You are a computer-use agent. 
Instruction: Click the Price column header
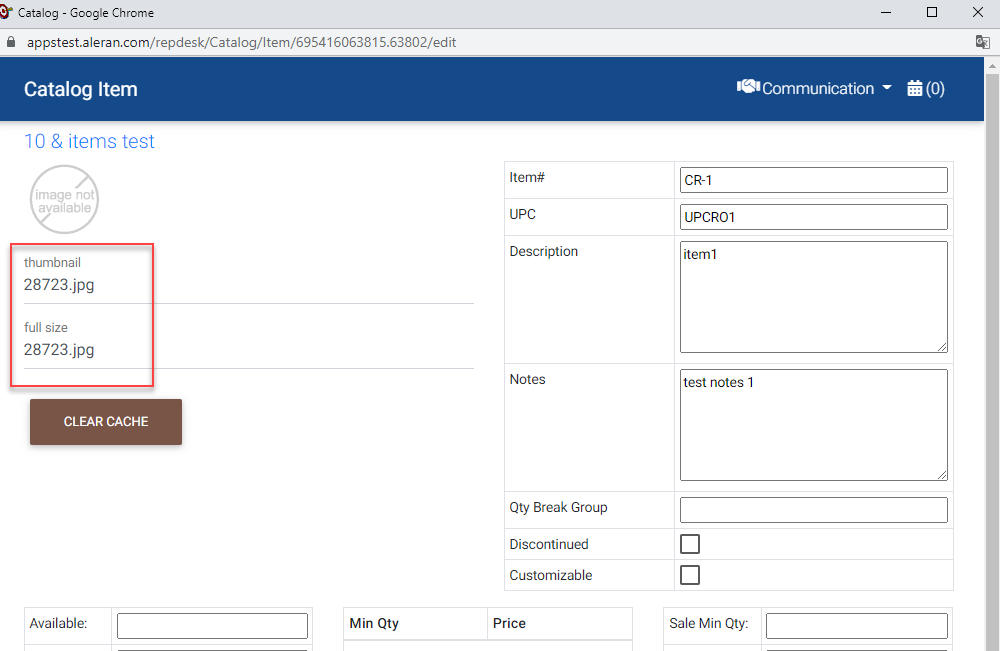click(509, 623)
